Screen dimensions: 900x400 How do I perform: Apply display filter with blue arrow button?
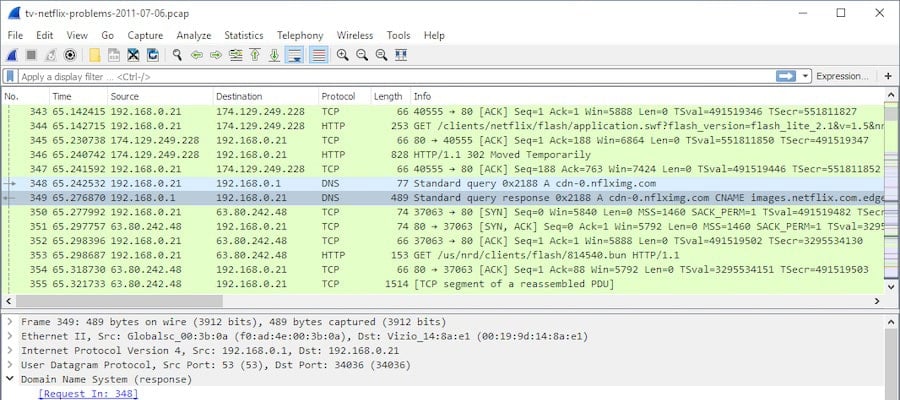[786, 76]
